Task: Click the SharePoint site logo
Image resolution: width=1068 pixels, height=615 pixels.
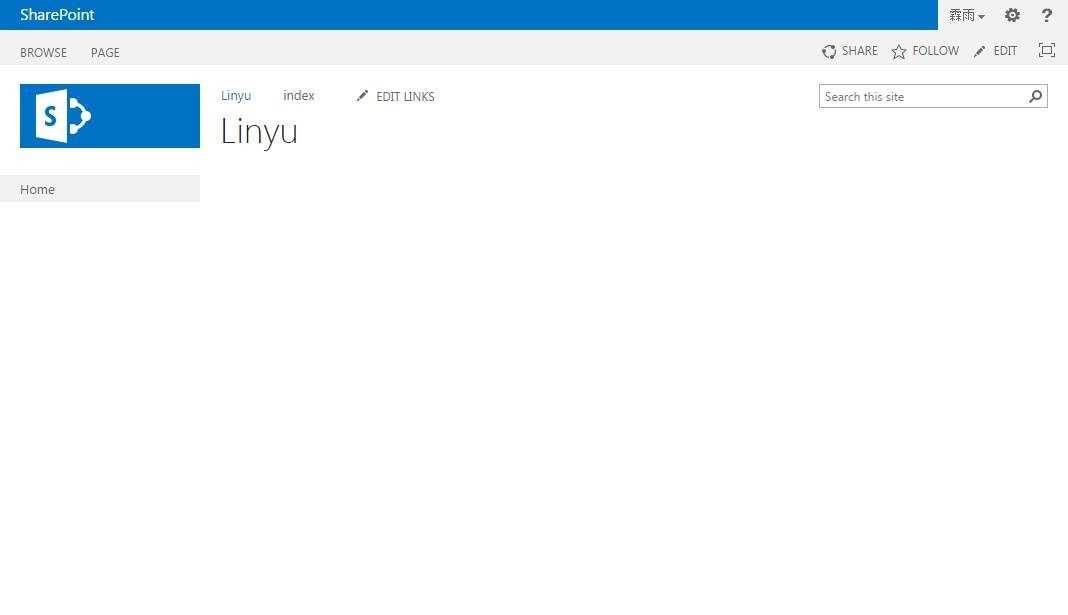Action: (x=110, y=116)
